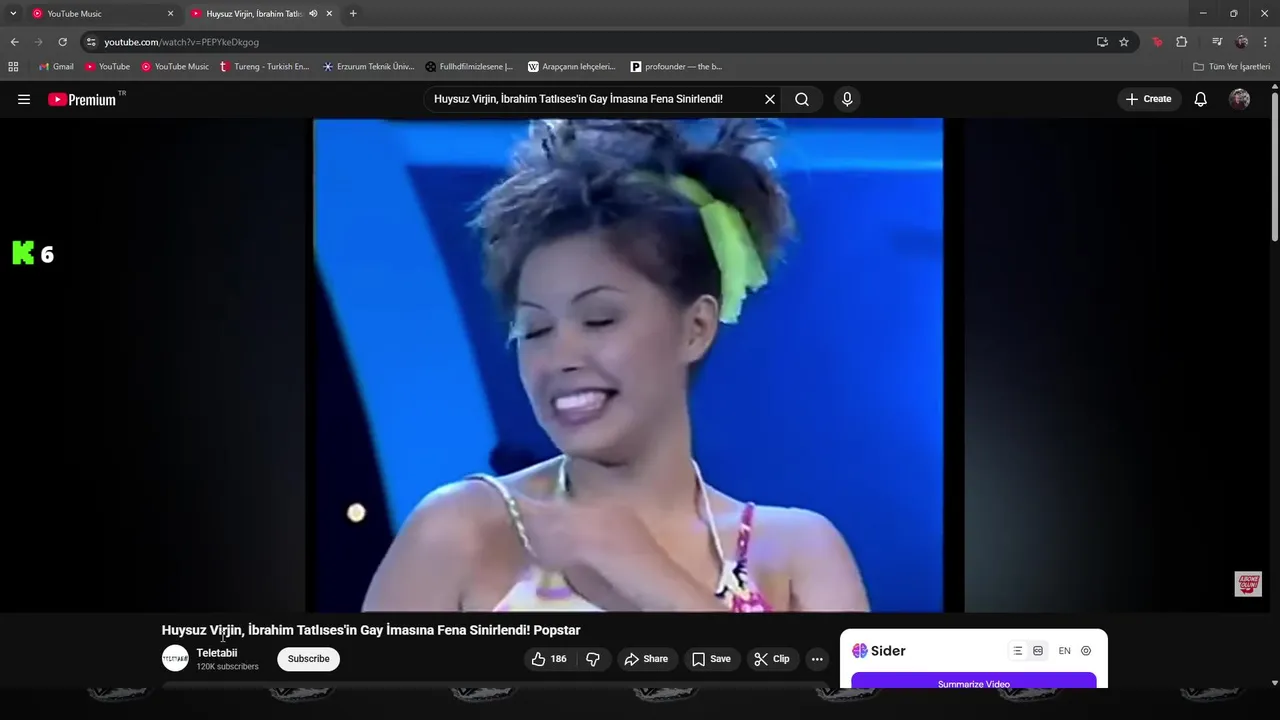Save the video to playlist

[711, 659]
